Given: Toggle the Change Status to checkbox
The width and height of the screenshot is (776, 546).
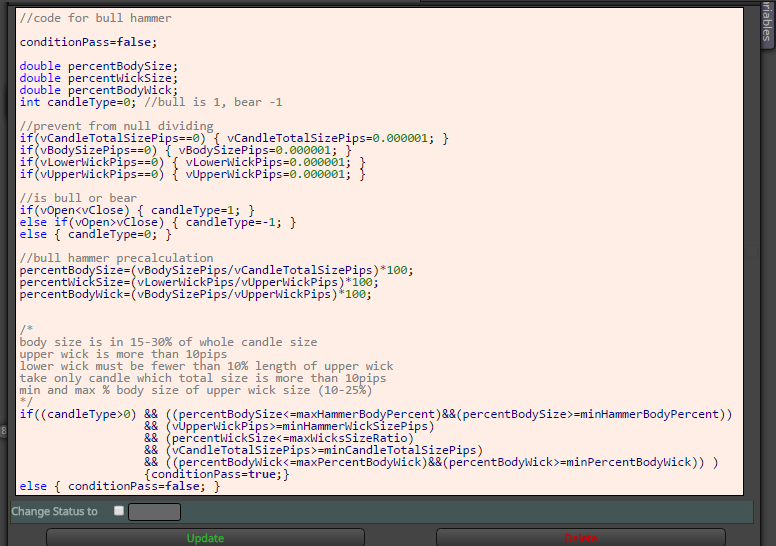Looking at the screenshot, I should (x=119, y=510).
